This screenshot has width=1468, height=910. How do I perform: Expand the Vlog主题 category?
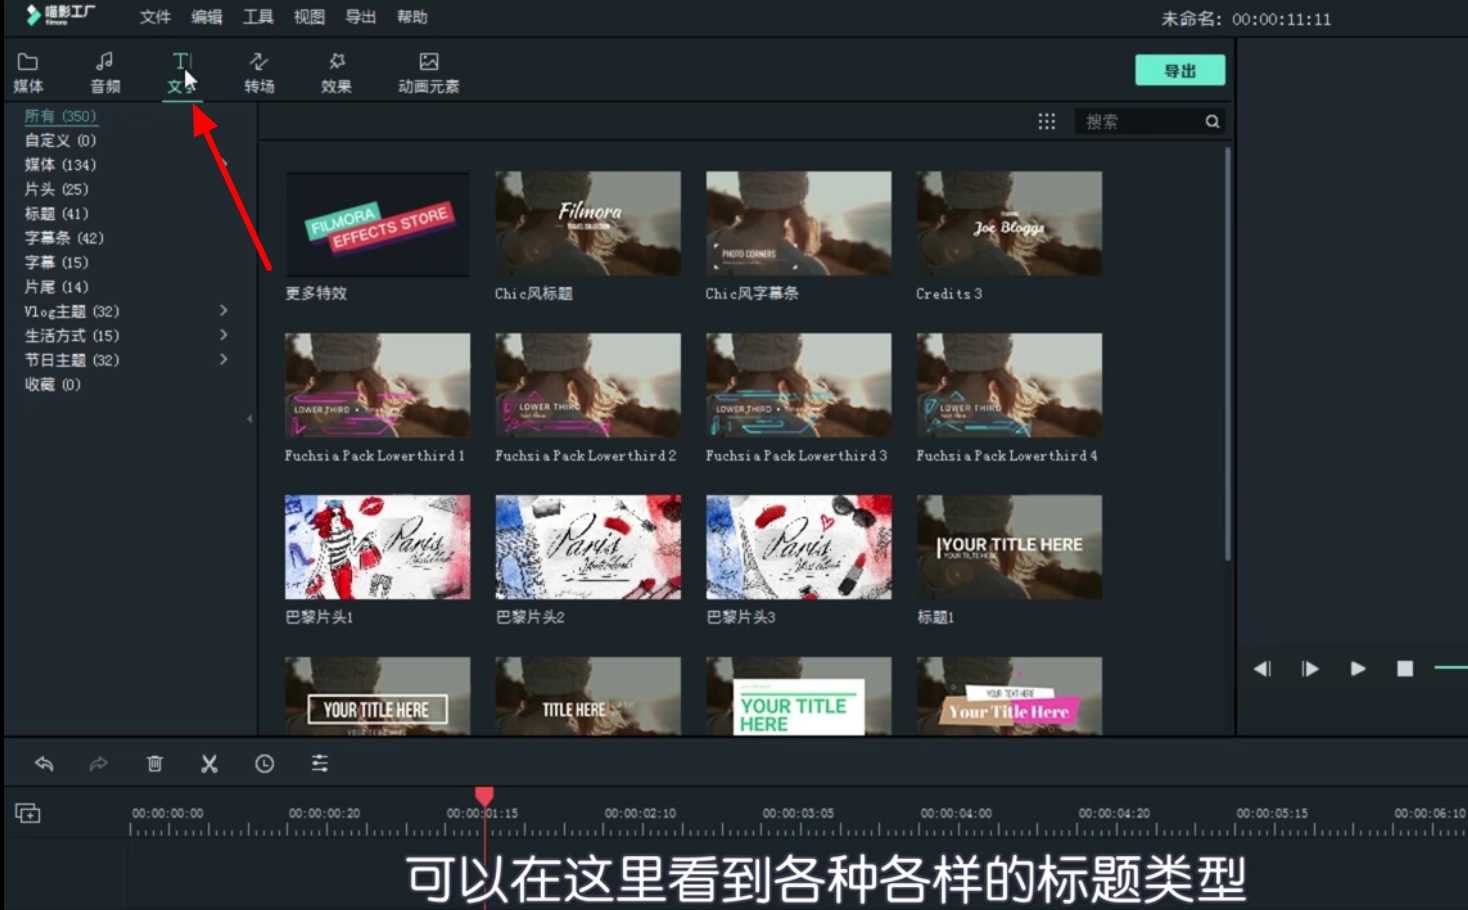[224, 311]
